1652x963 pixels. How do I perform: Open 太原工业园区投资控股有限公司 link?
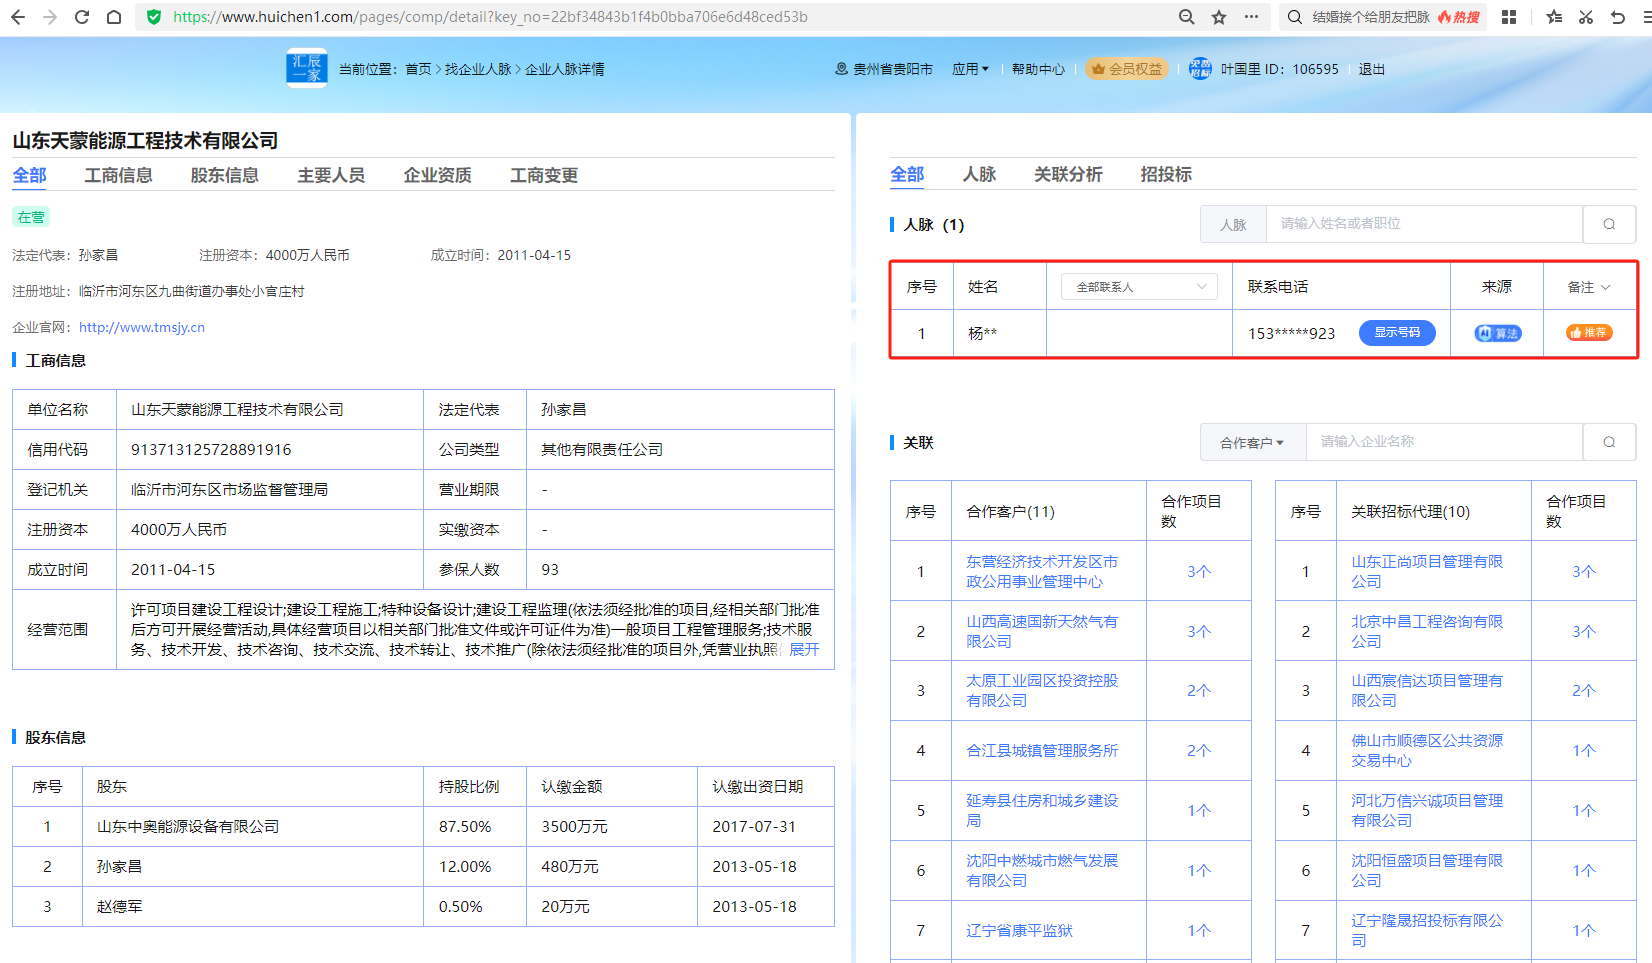tap(1042, 690)
